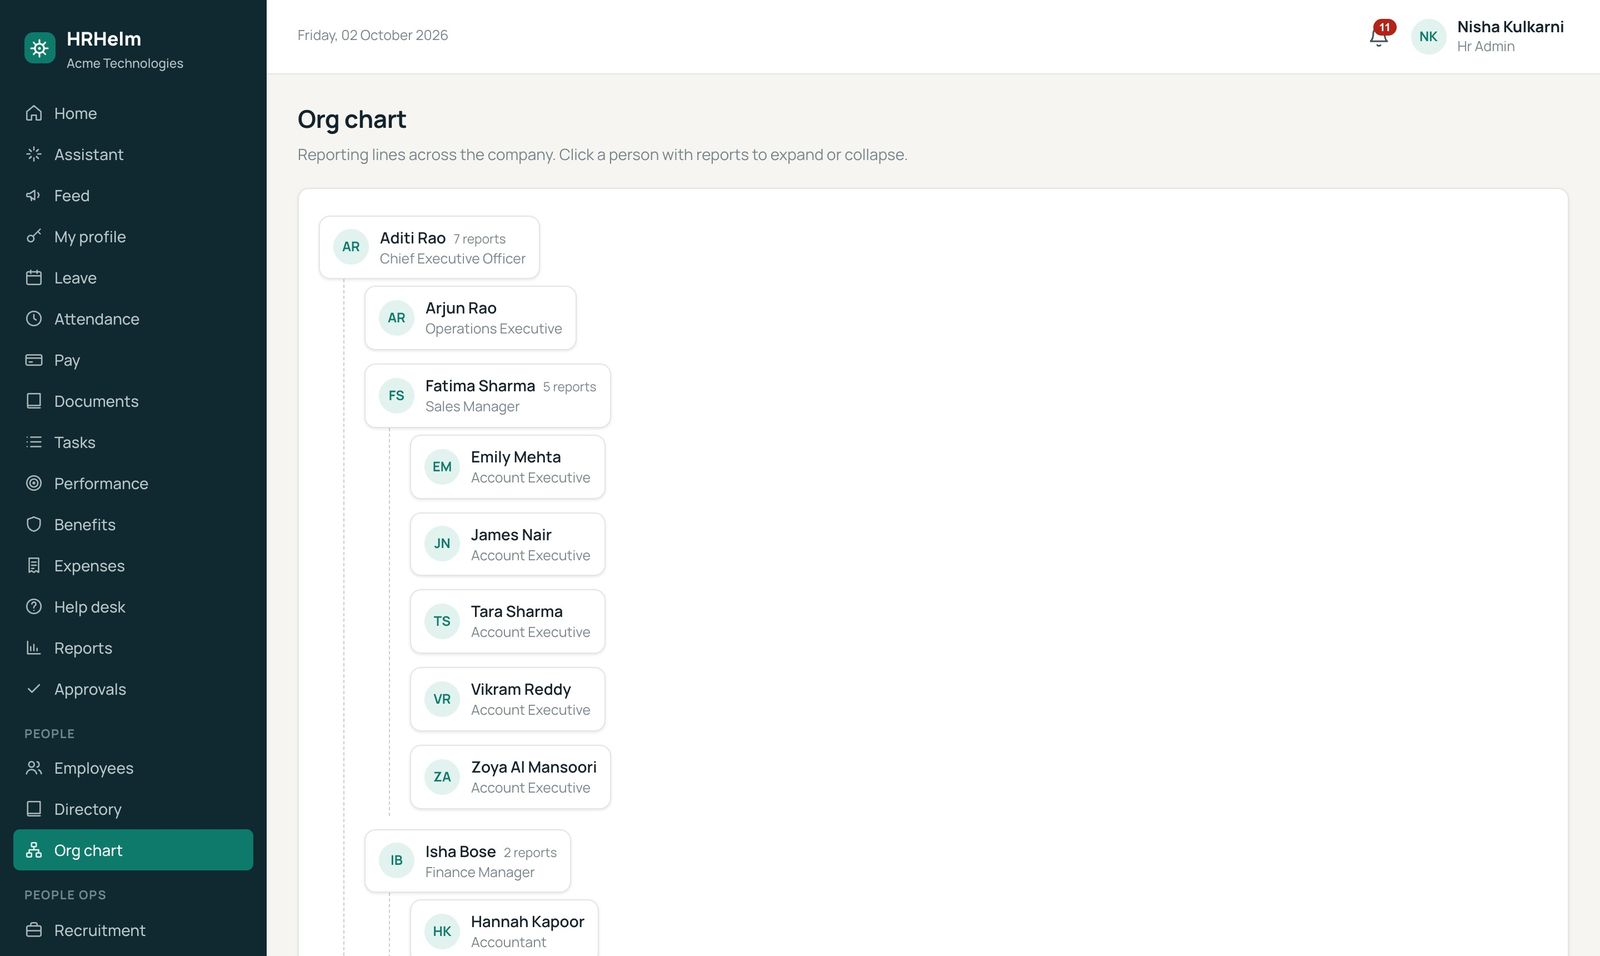Click the Feed megaphone icon
Viewport: 1600px width, 956px height.
tap(34, 195)
